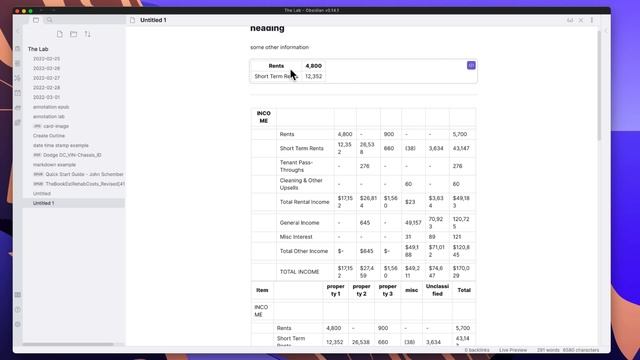This screenshot has width=640, height=360.
Task: Click Live Preview in status bar
Action: tap(513, 350)
